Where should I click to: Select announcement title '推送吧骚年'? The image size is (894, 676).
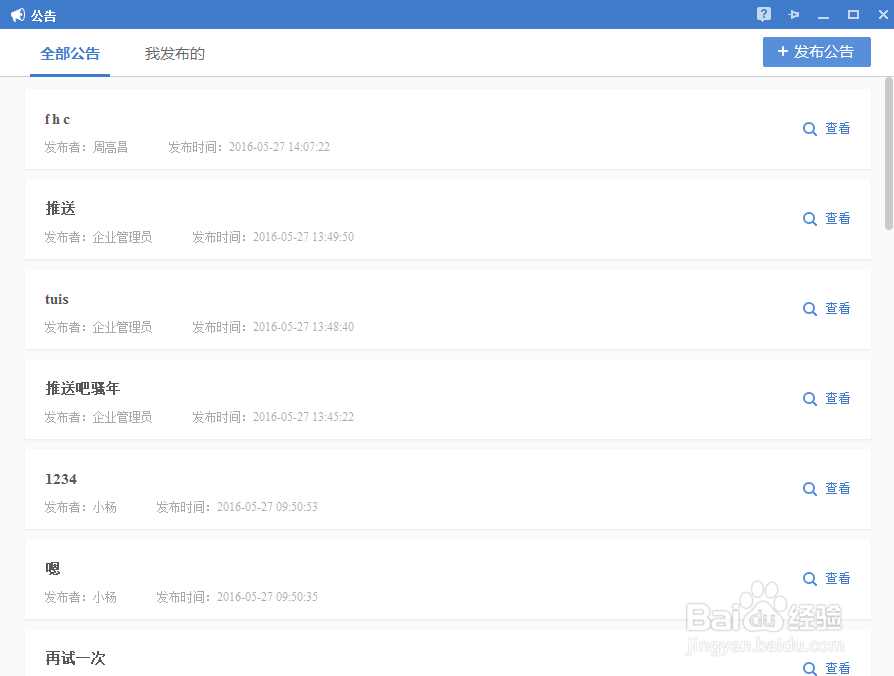[83, 389]
